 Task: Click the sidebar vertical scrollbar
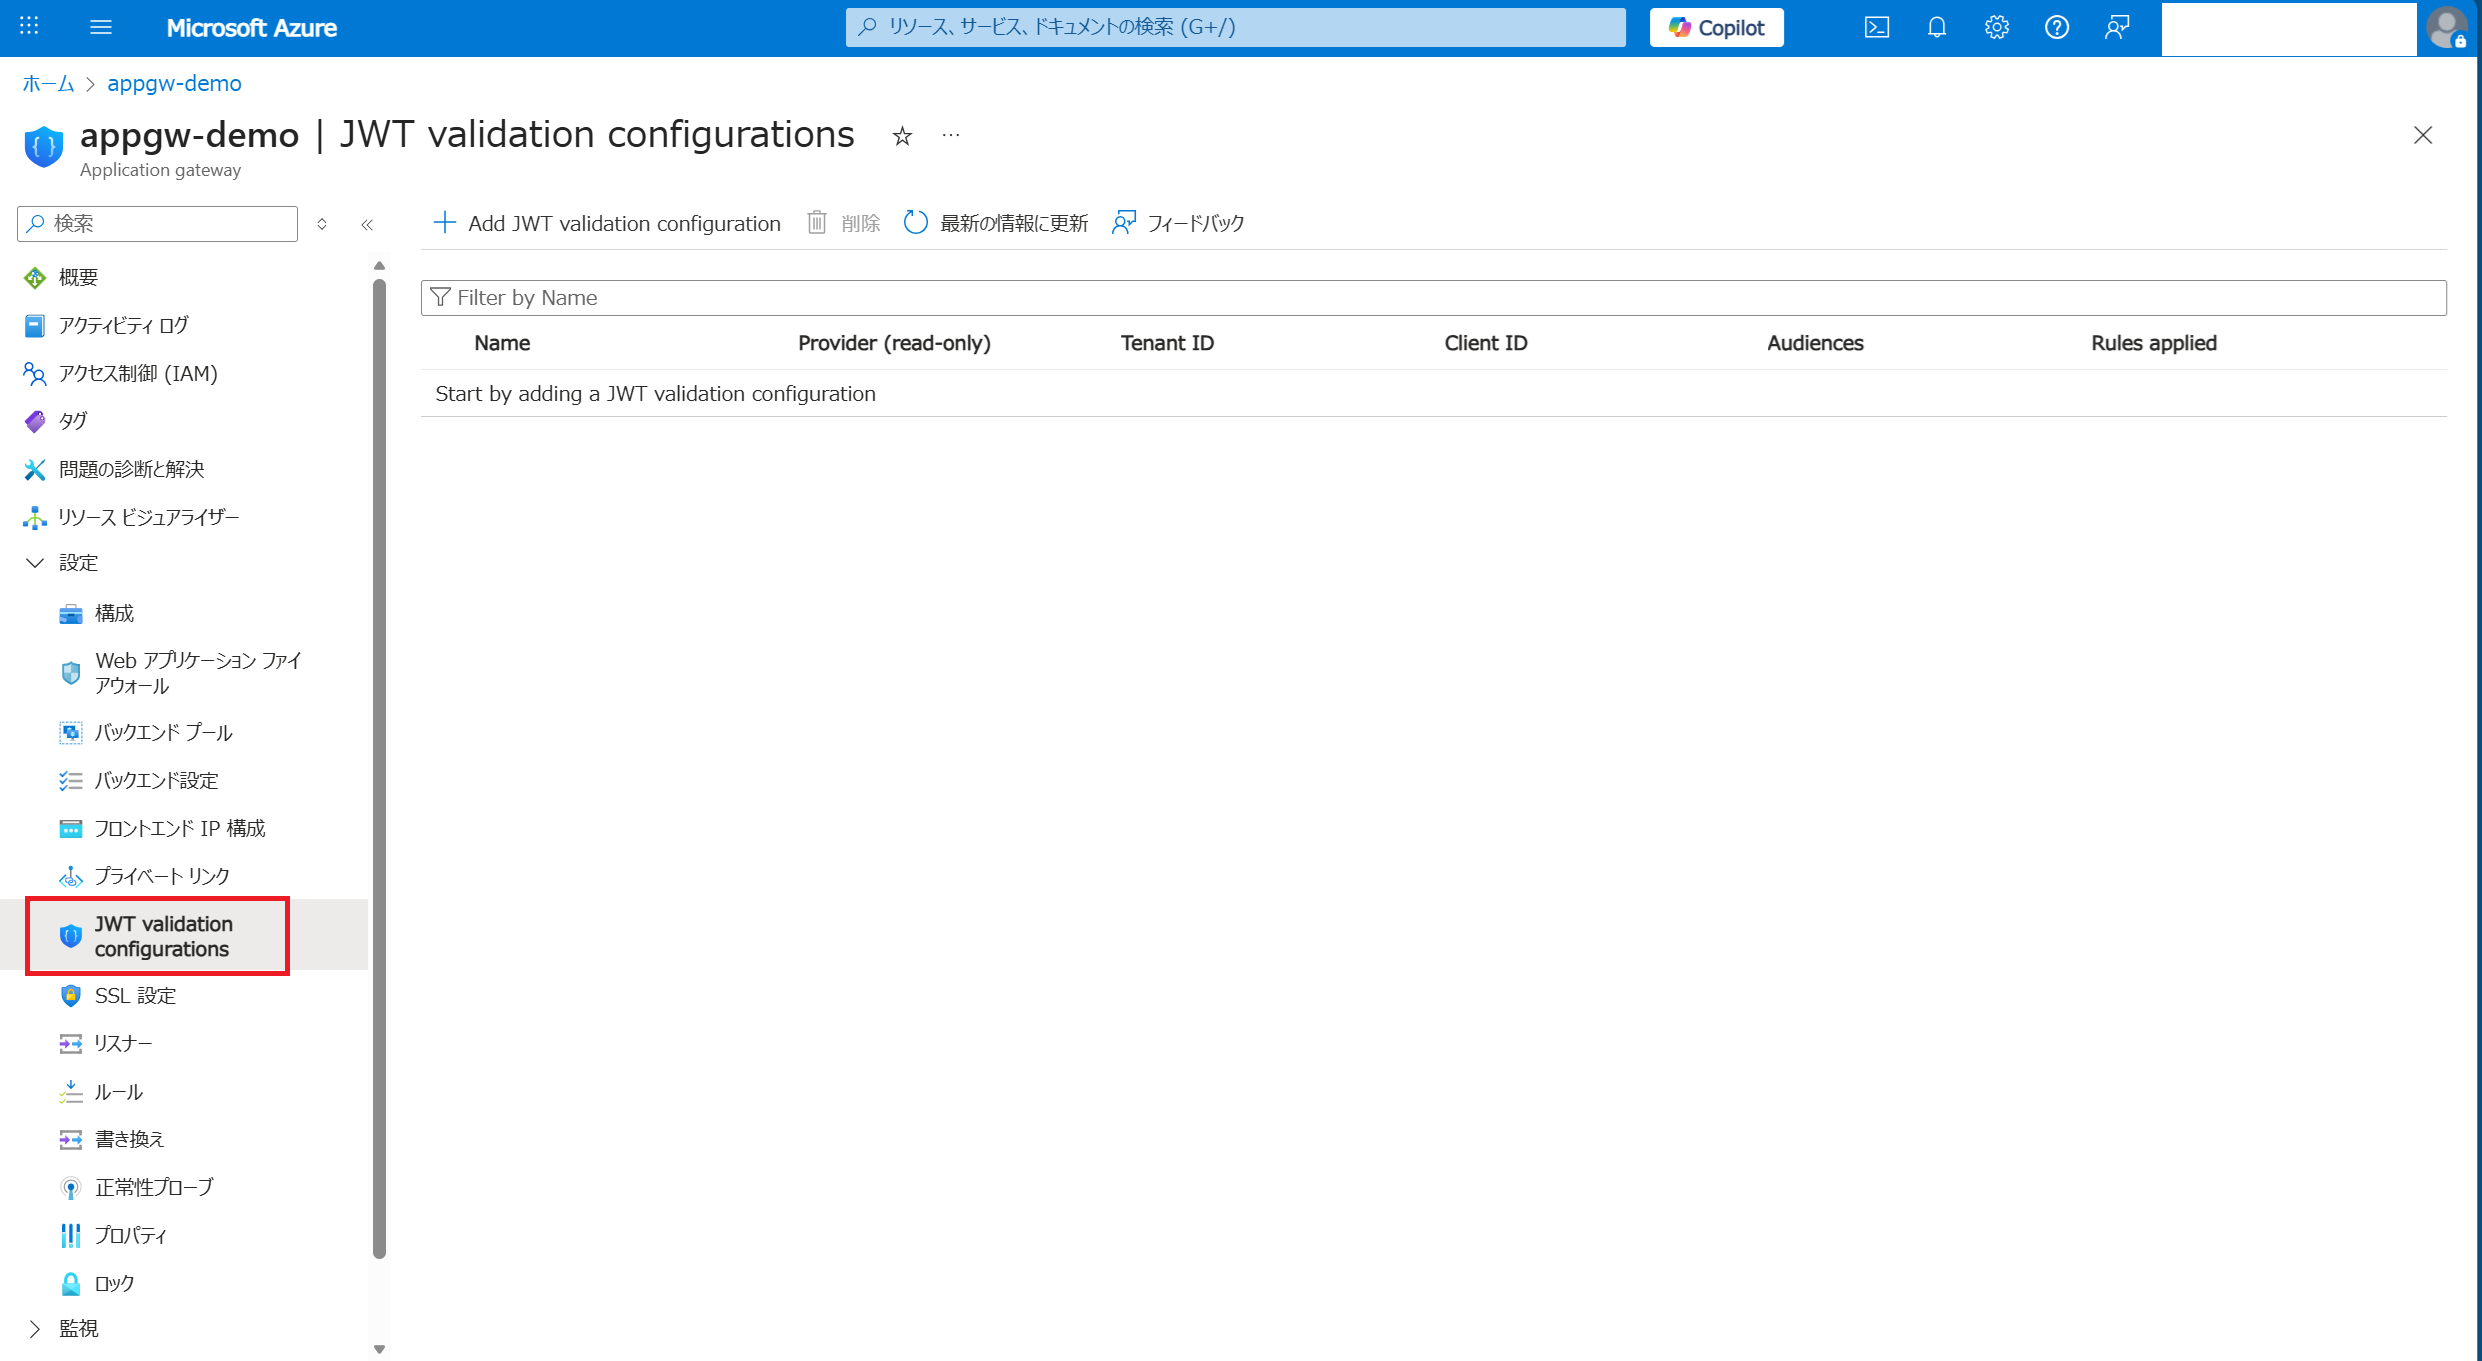click(x=379, y=770)
